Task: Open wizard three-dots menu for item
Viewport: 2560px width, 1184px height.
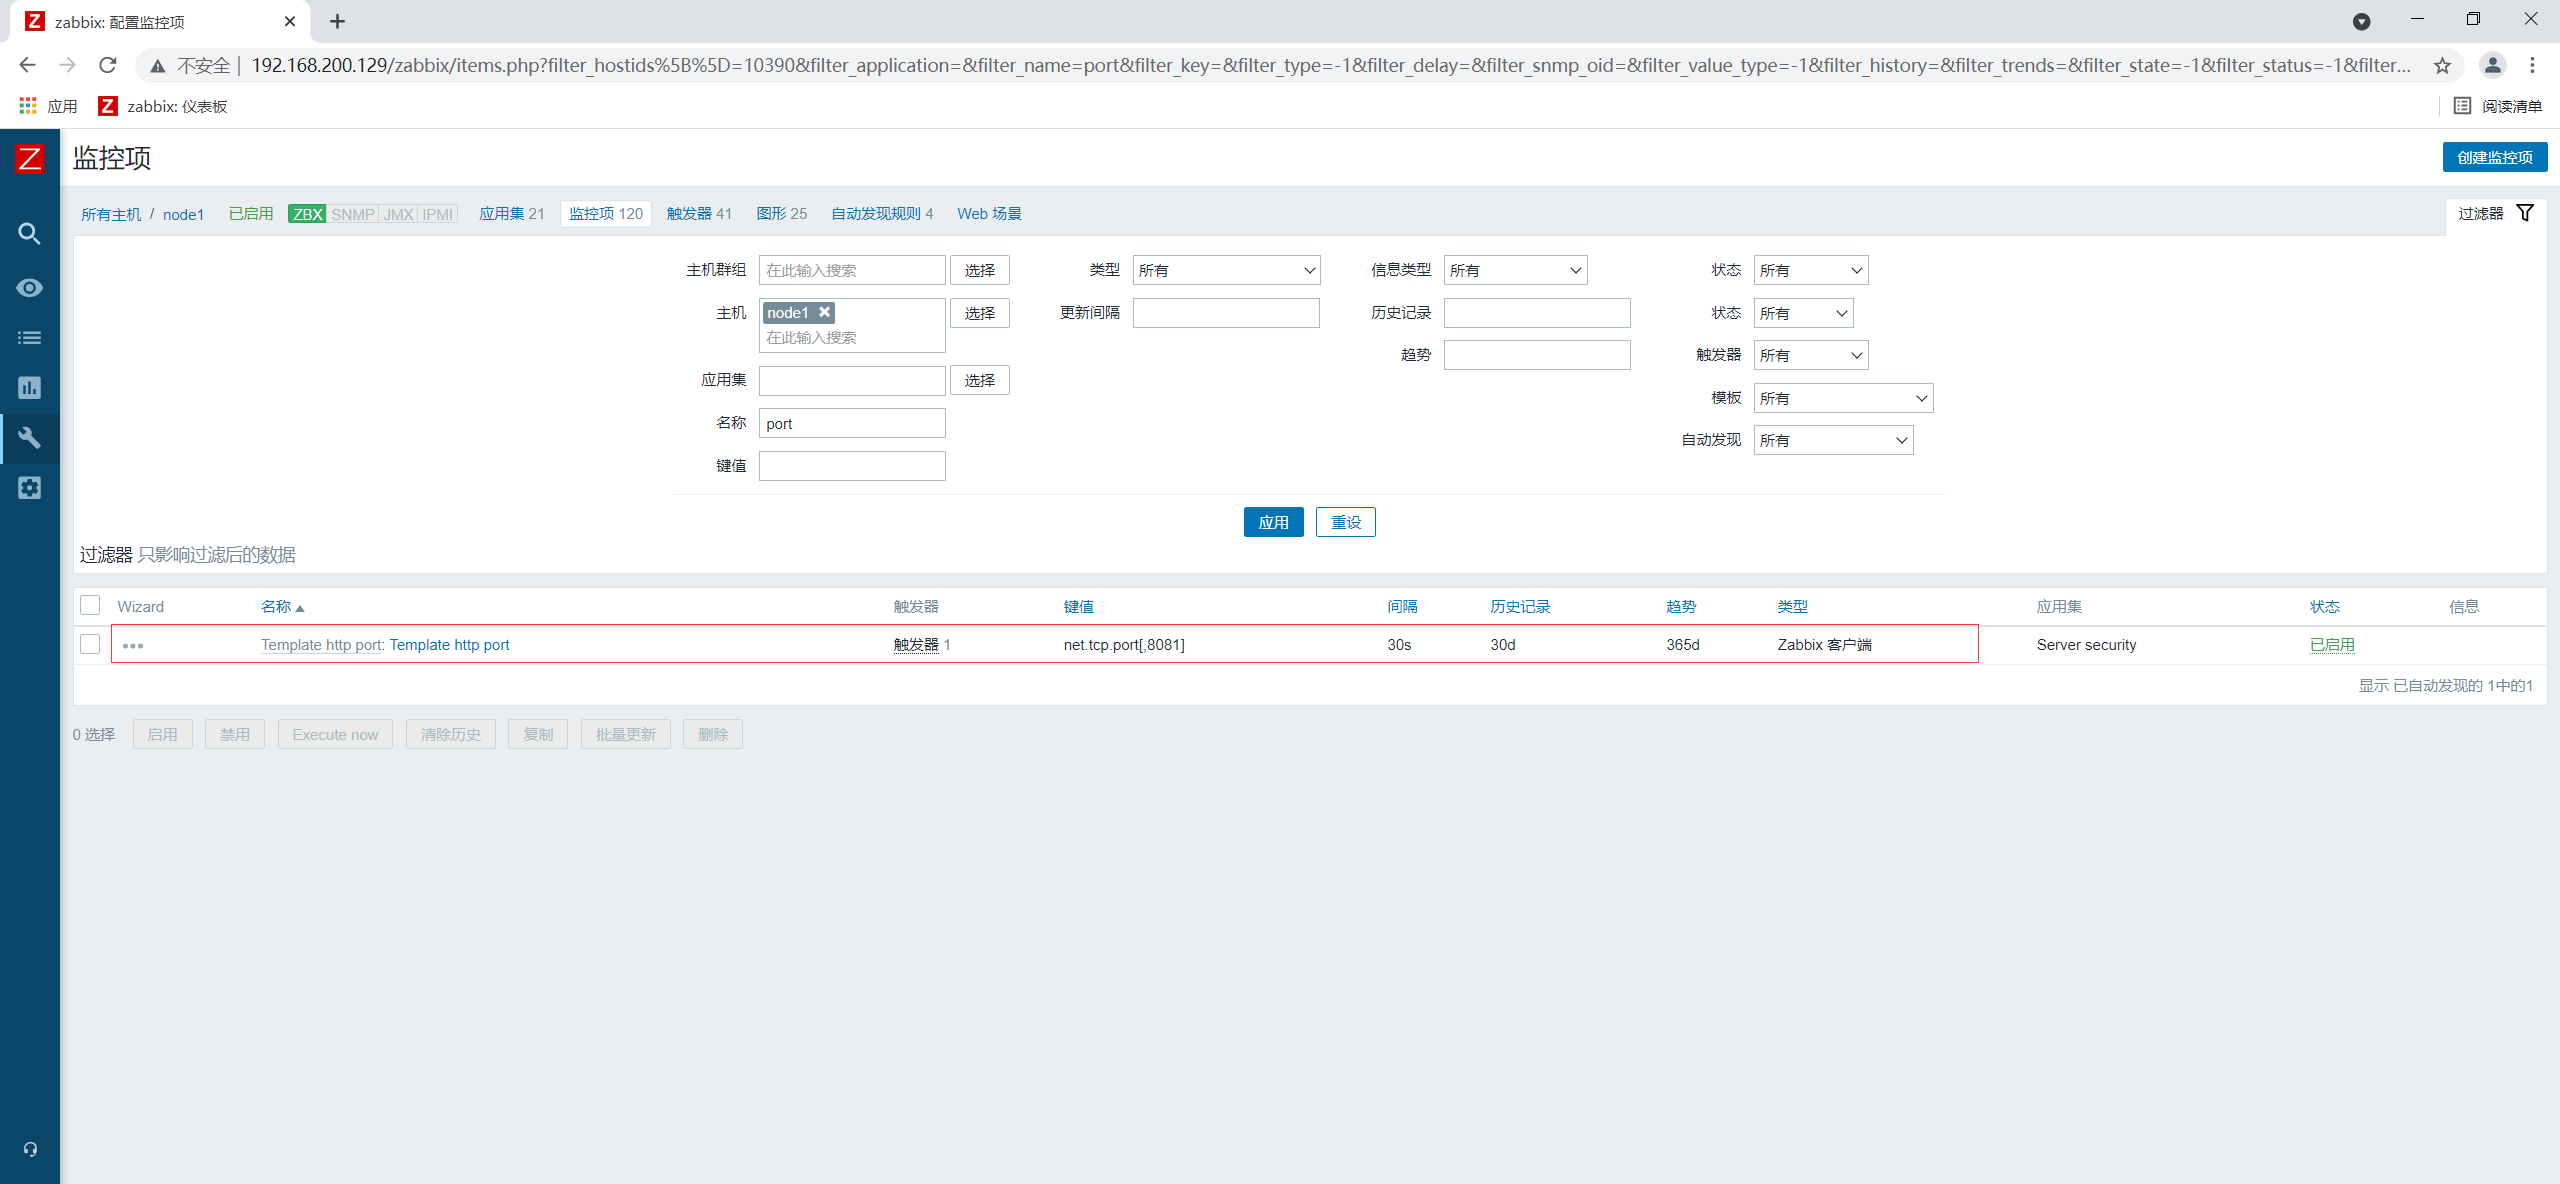Action: coord(133,646)
